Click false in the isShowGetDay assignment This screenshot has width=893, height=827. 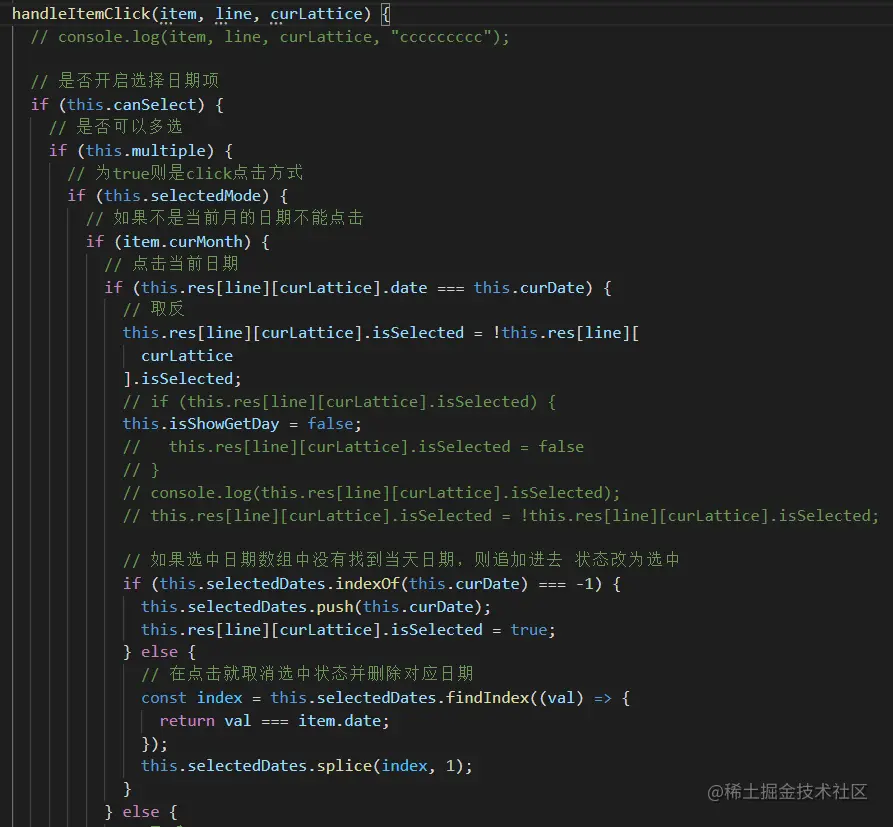330,424
